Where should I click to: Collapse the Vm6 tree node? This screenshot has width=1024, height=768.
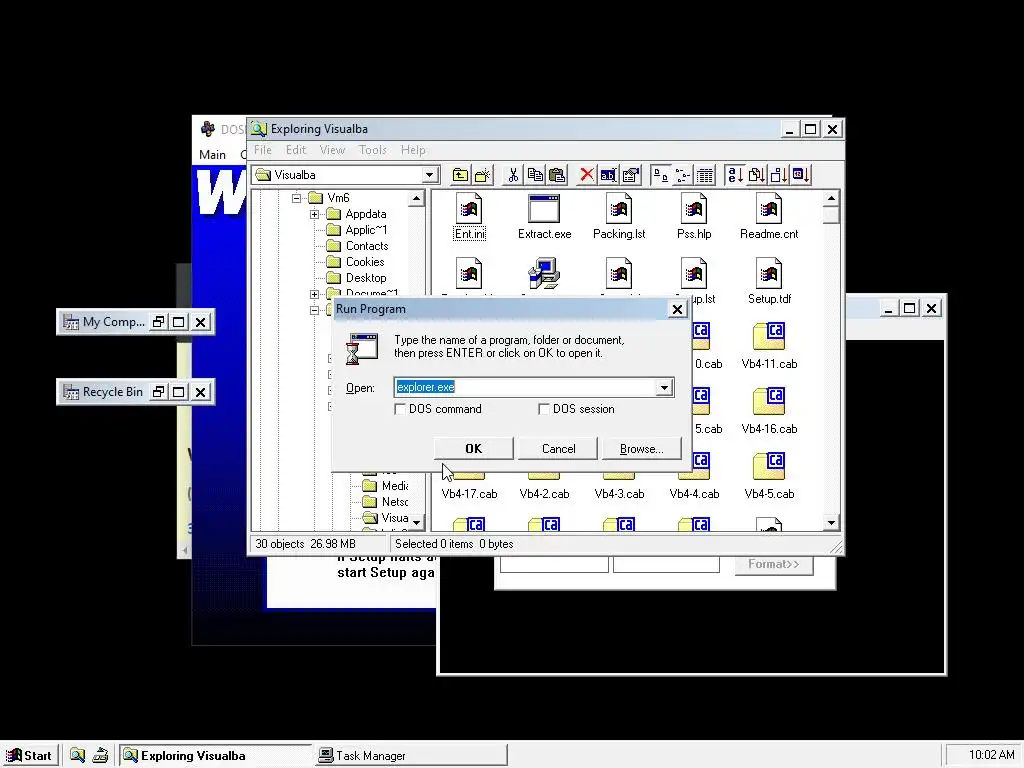(x=296, y=198)
